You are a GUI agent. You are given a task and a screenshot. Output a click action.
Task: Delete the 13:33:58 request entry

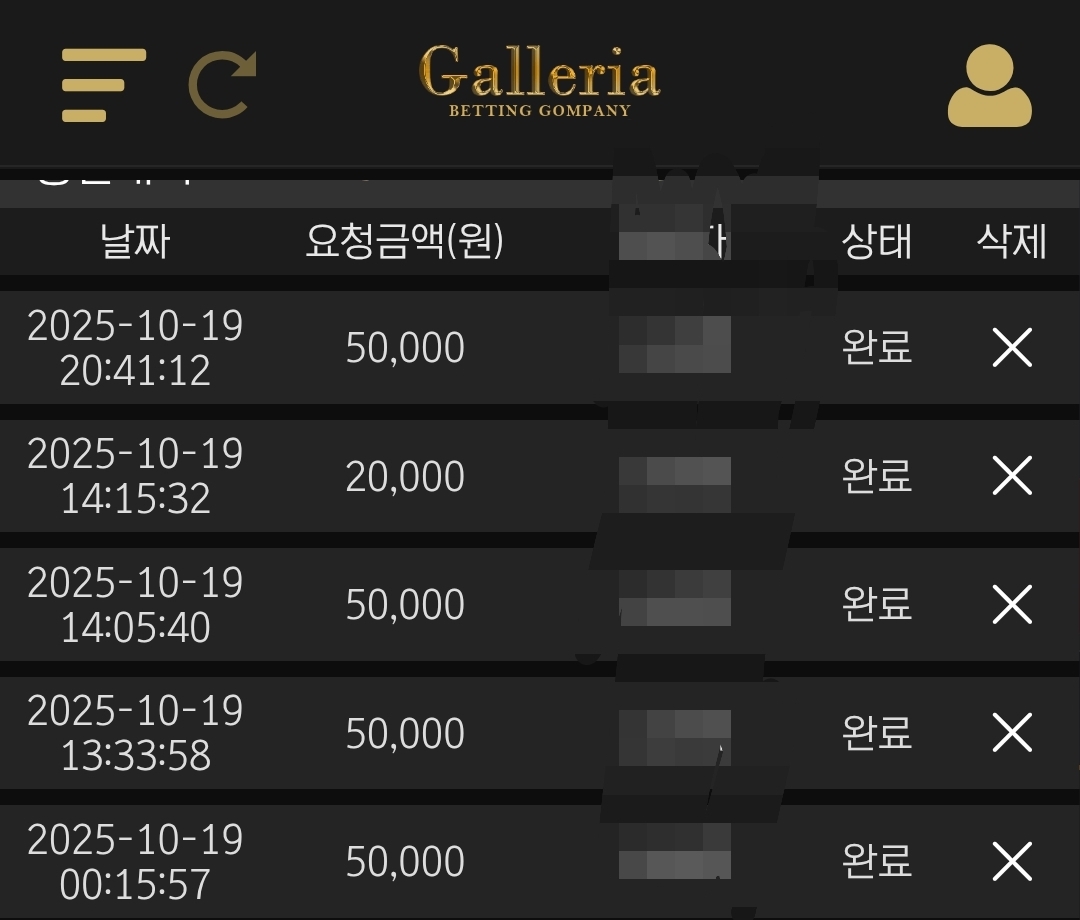point(1012,733)
